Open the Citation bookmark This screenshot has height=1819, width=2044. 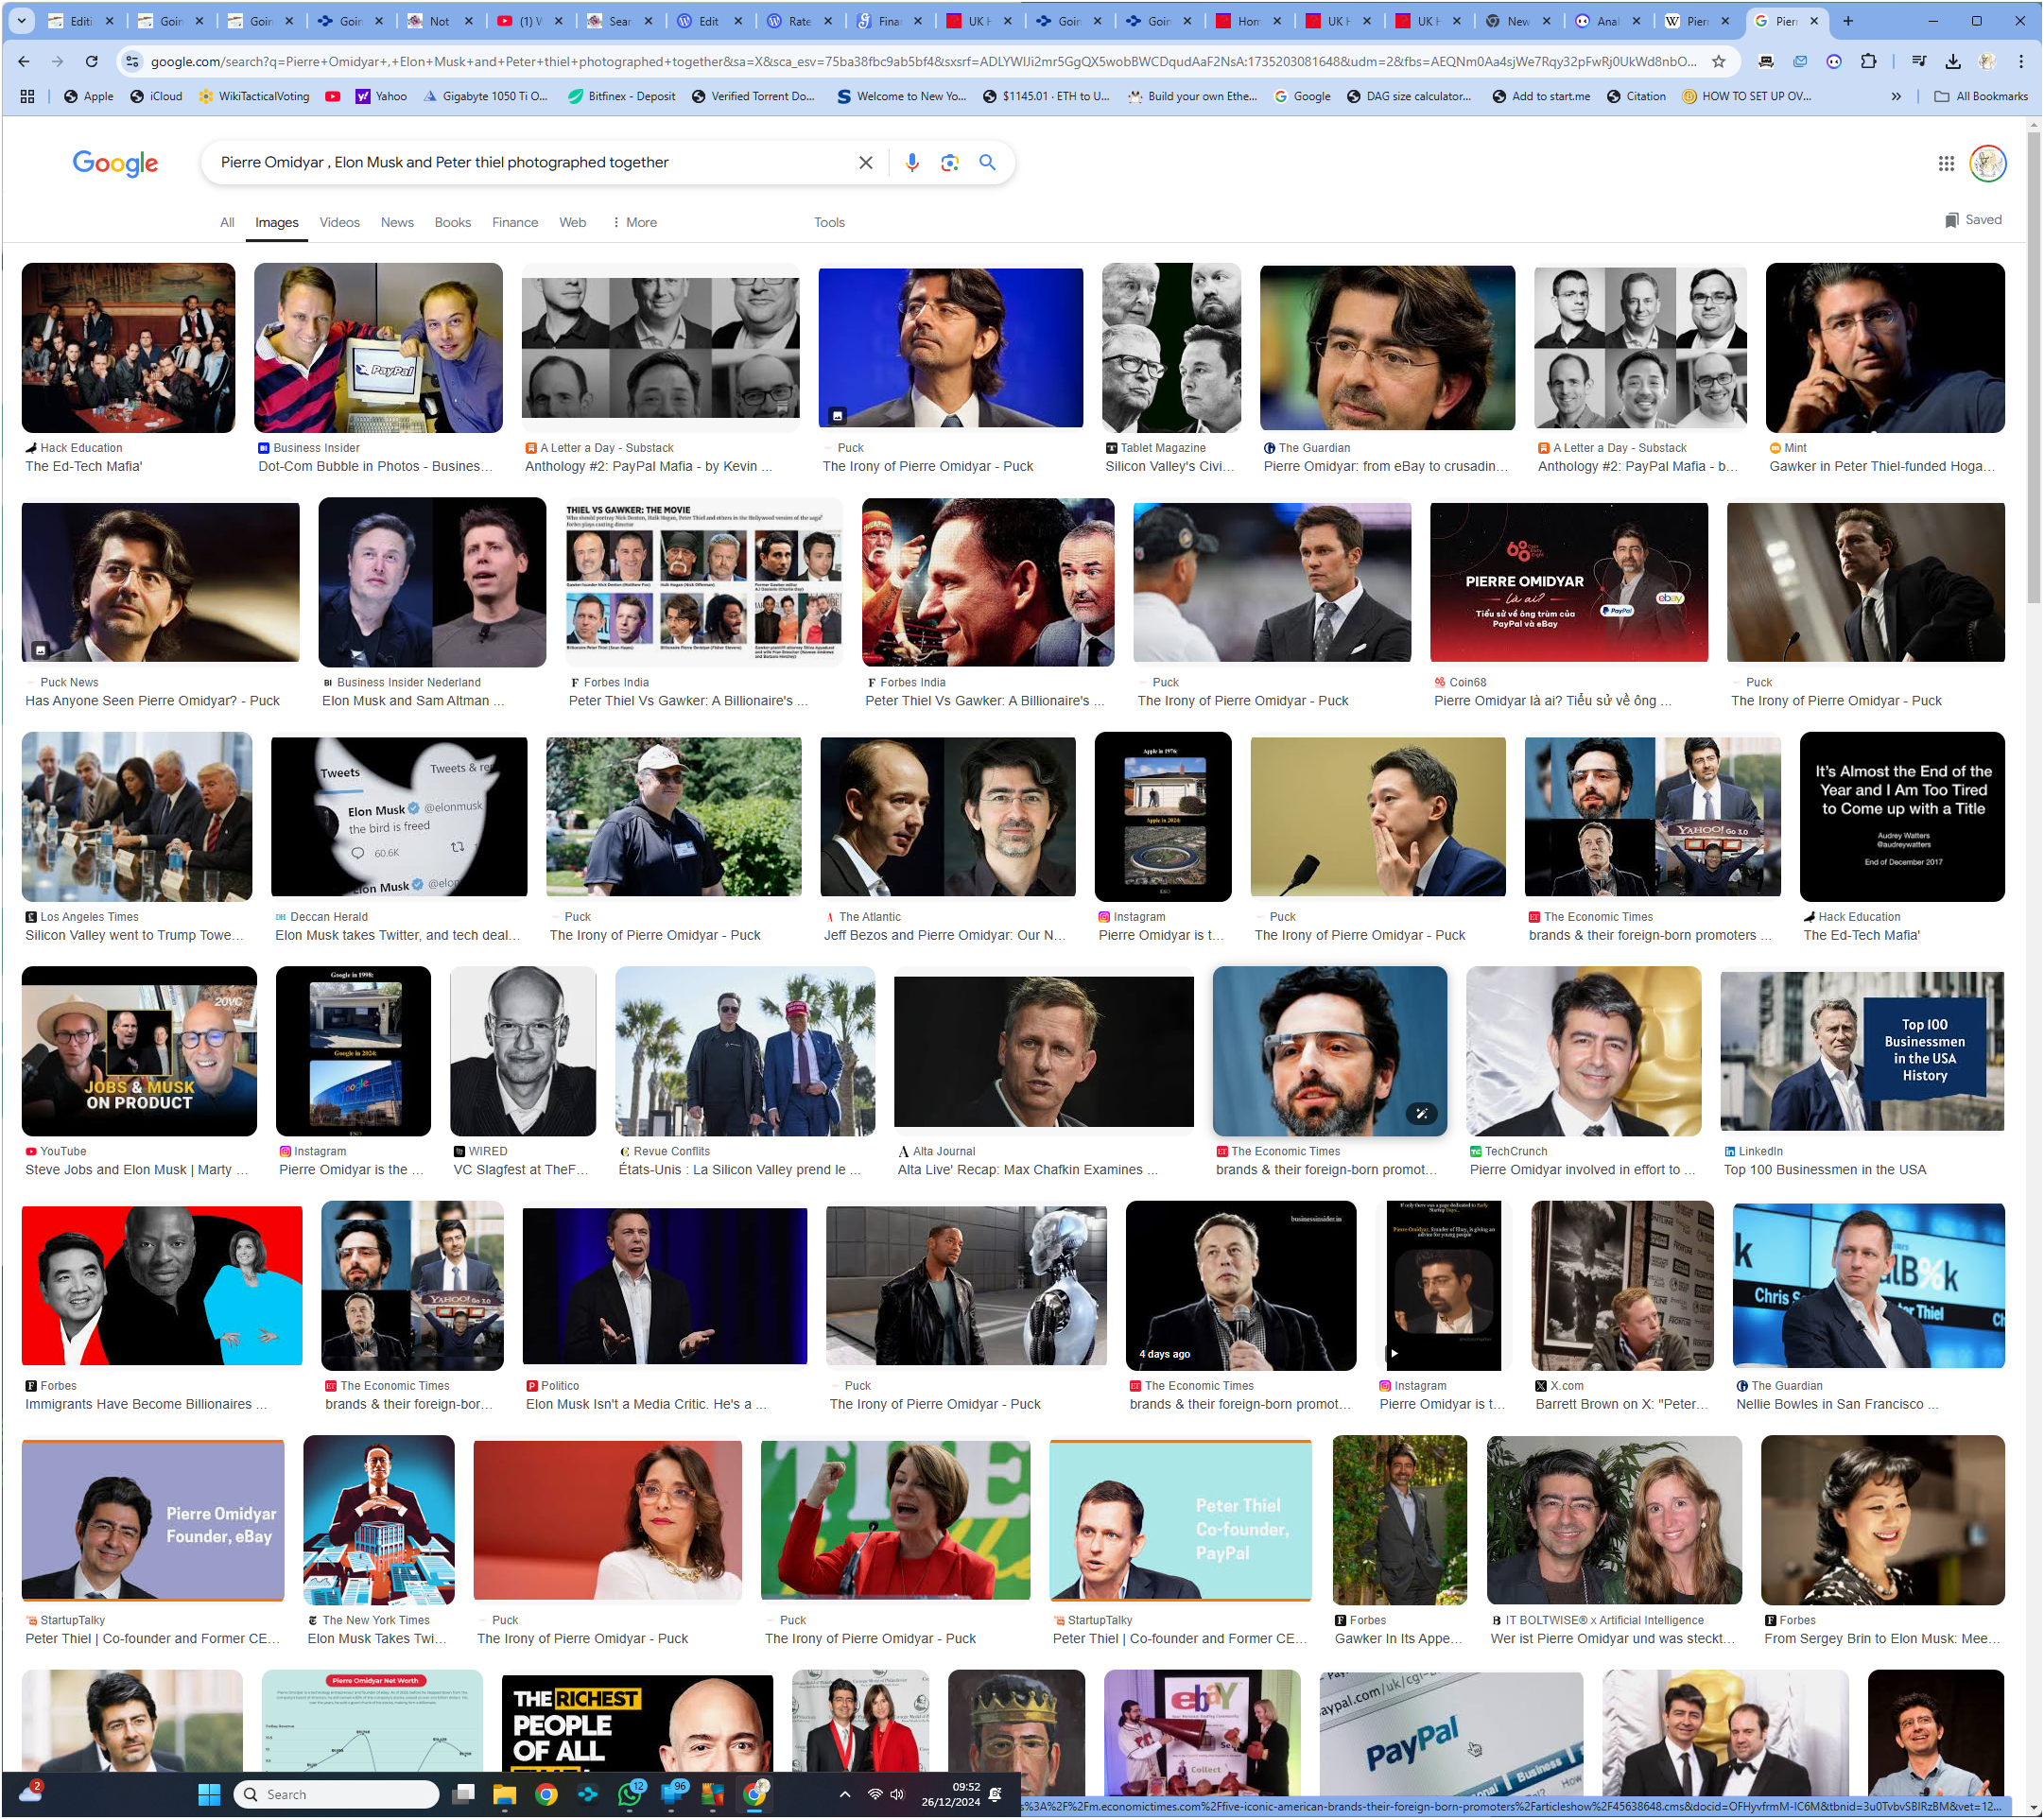1636,97
